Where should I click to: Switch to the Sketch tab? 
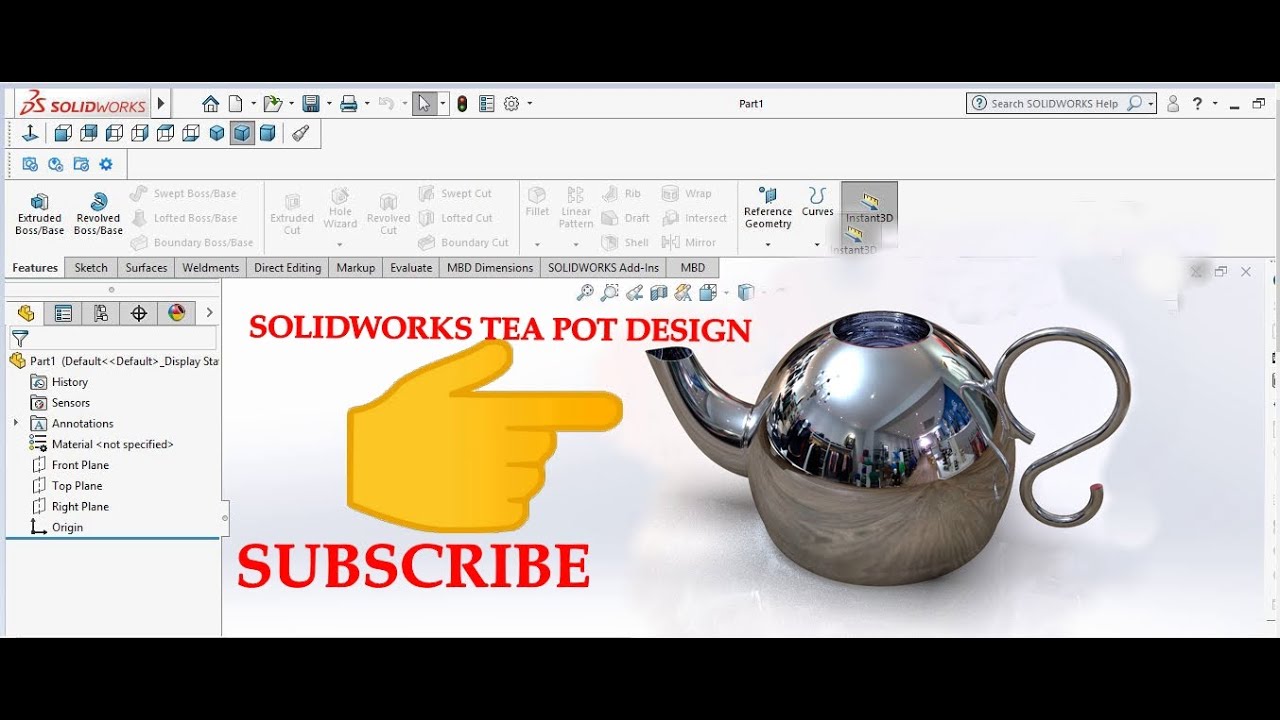point(91,268)
